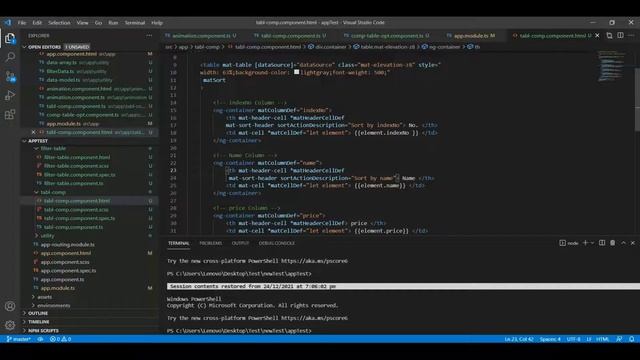
Task: Open the VS Code logo window menu
Action: pos(8,22)
